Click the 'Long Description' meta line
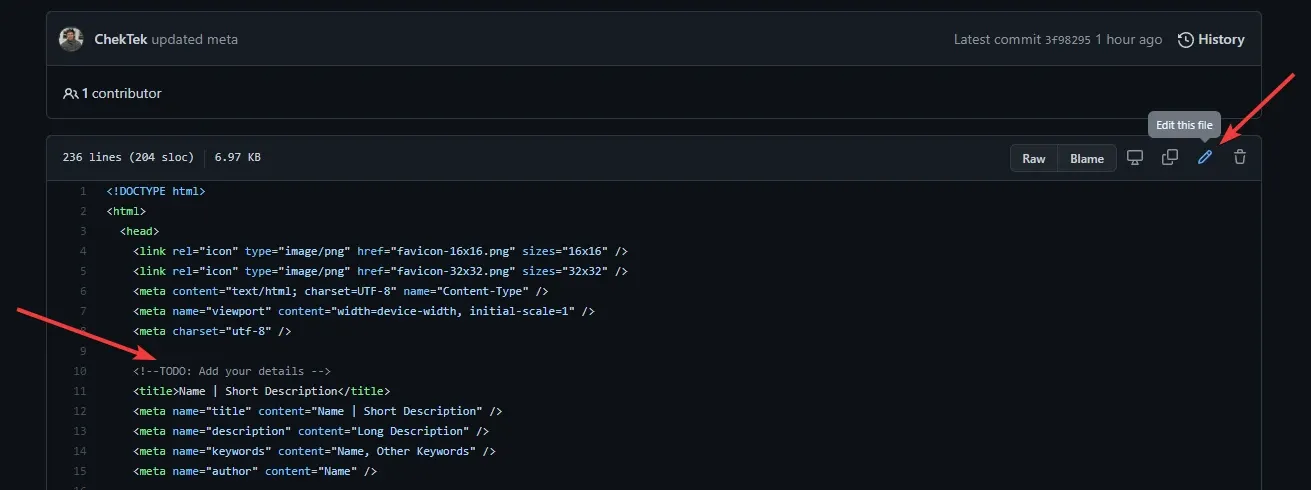Image resolution: width=1311 pixels, height=490 pixels. pos(311,431)
